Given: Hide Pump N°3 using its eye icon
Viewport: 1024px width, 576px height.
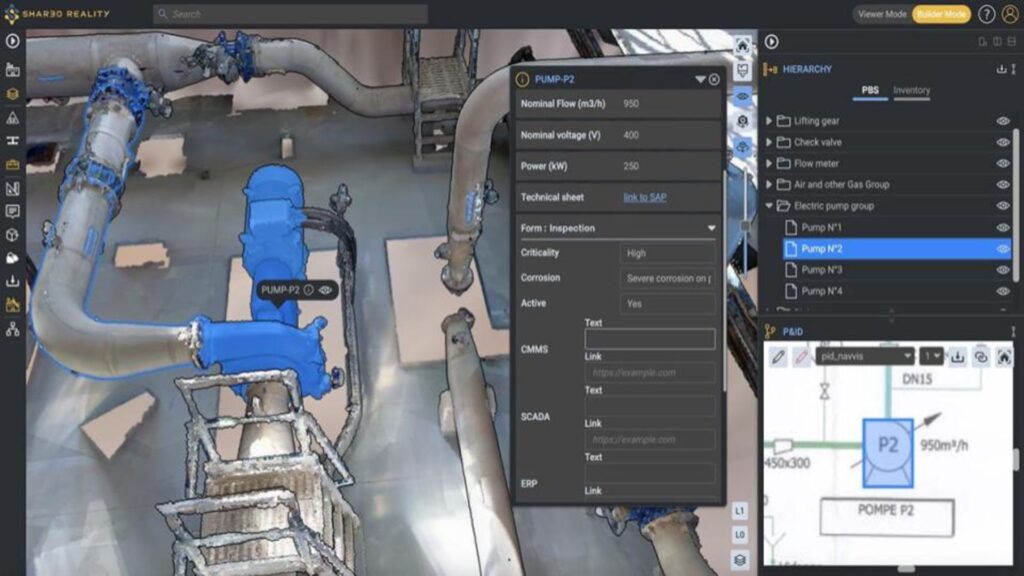Looking at the screenshot, I should coord(1002,270).
